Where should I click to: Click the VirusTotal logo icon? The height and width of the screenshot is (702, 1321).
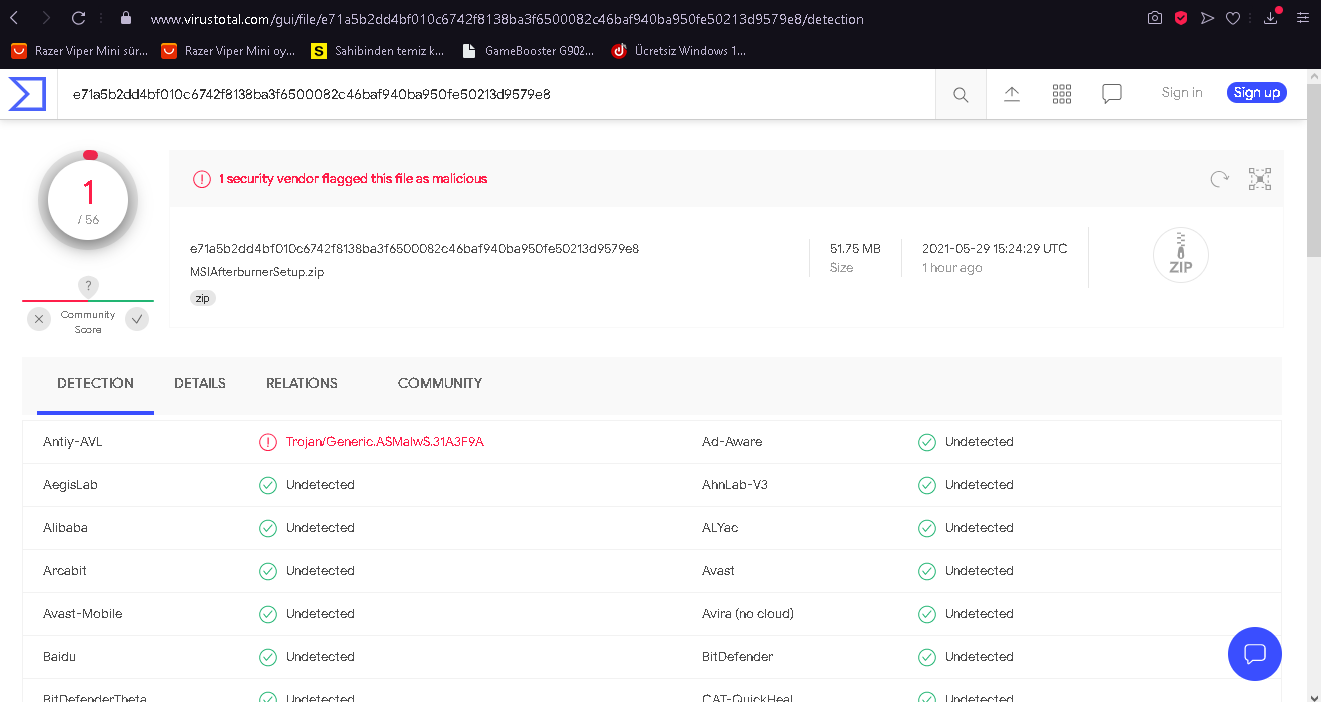(x=27, y=94)
